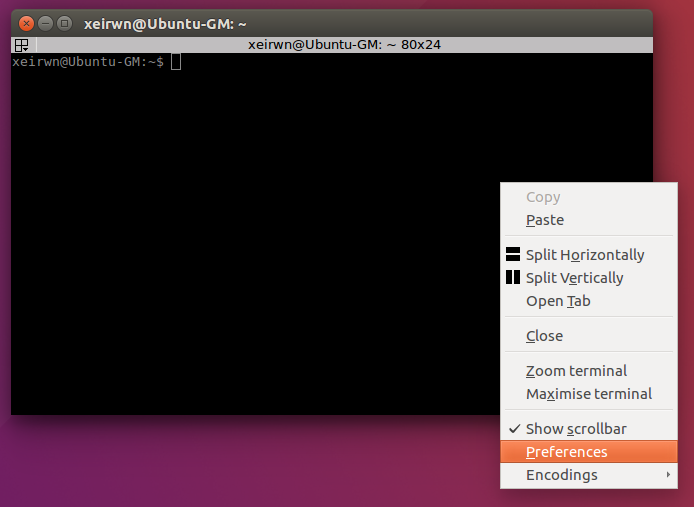Toggle the Show scrollbar checkmark

tap(514, 429)
